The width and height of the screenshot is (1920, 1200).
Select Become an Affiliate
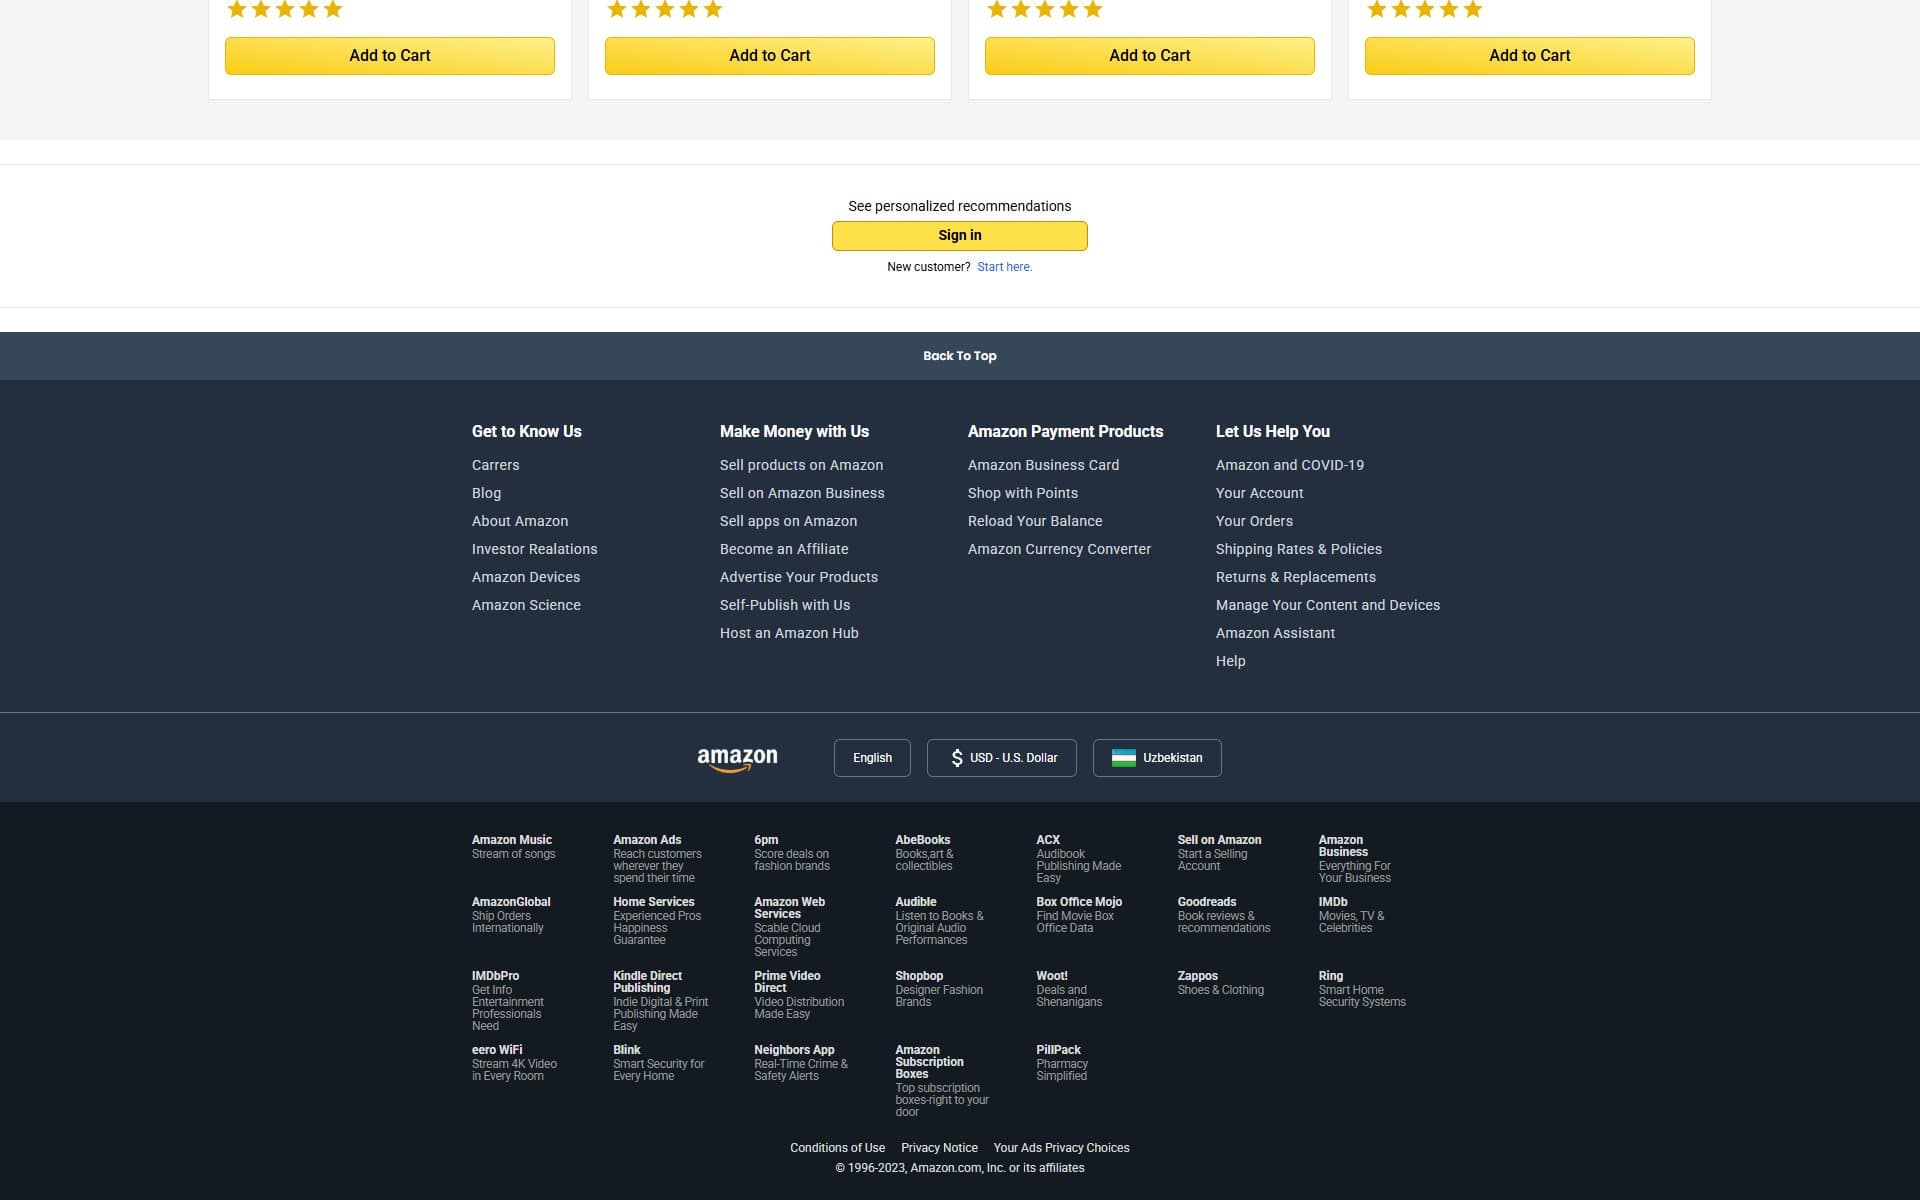(784, 549)
